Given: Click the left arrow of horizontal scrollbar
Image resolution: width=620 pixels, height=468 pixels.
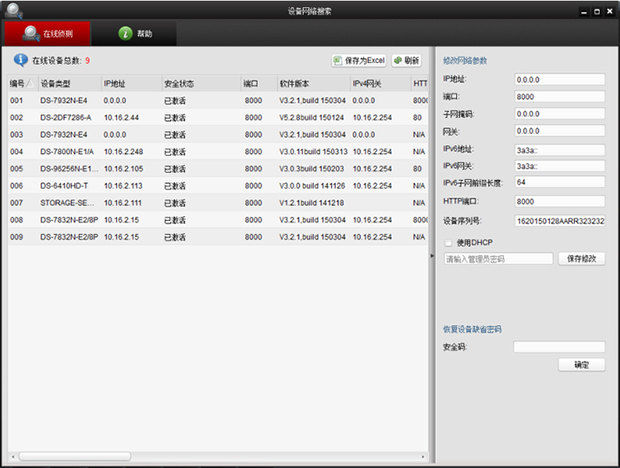Looking at the screenshot, I should click(x=13, y=457).
